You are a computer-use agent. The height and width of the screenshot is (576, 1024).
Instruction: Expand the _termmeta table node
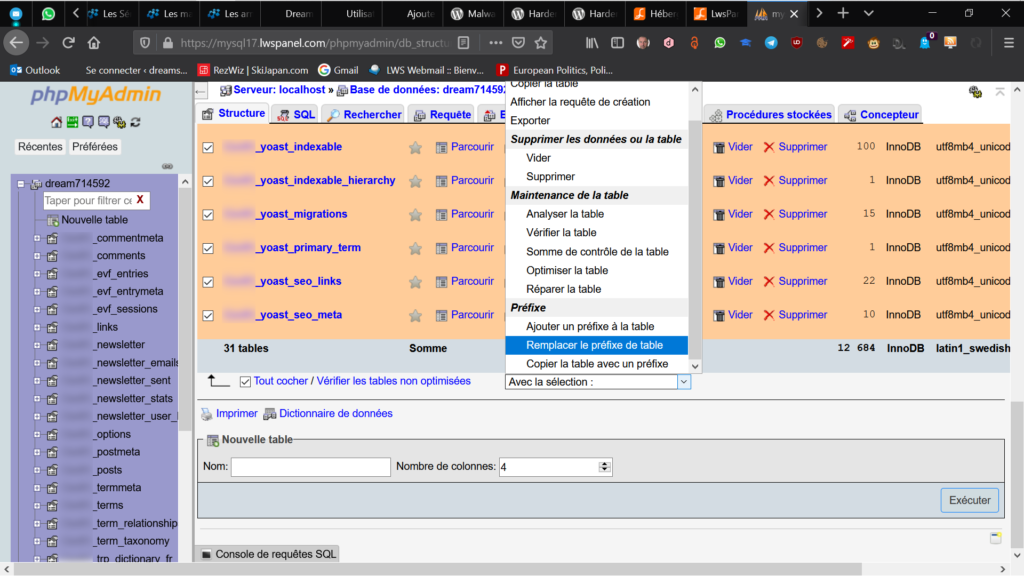click(37, 488)
